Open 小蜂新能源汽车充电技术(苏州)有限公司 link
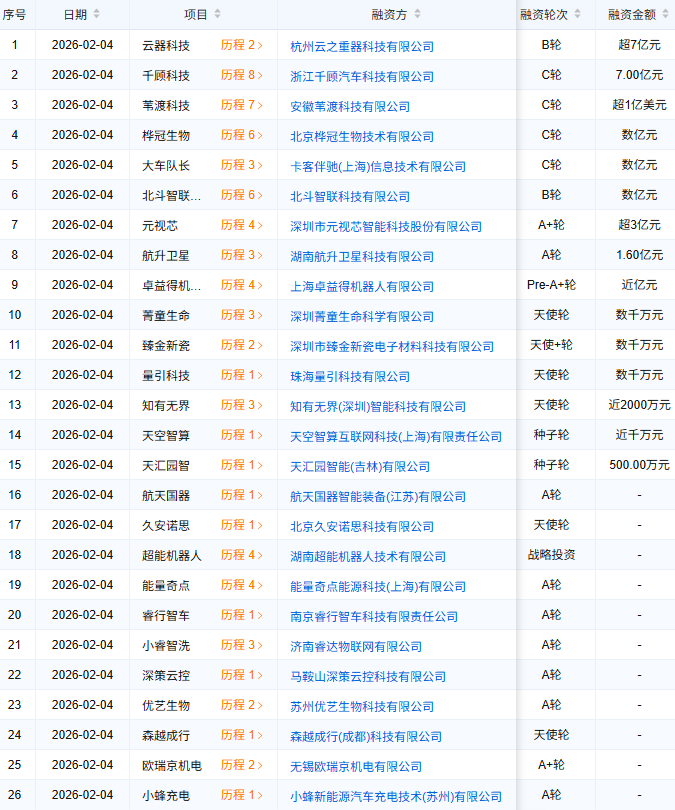This screenshot has width=675, height=810. point(396,796)
